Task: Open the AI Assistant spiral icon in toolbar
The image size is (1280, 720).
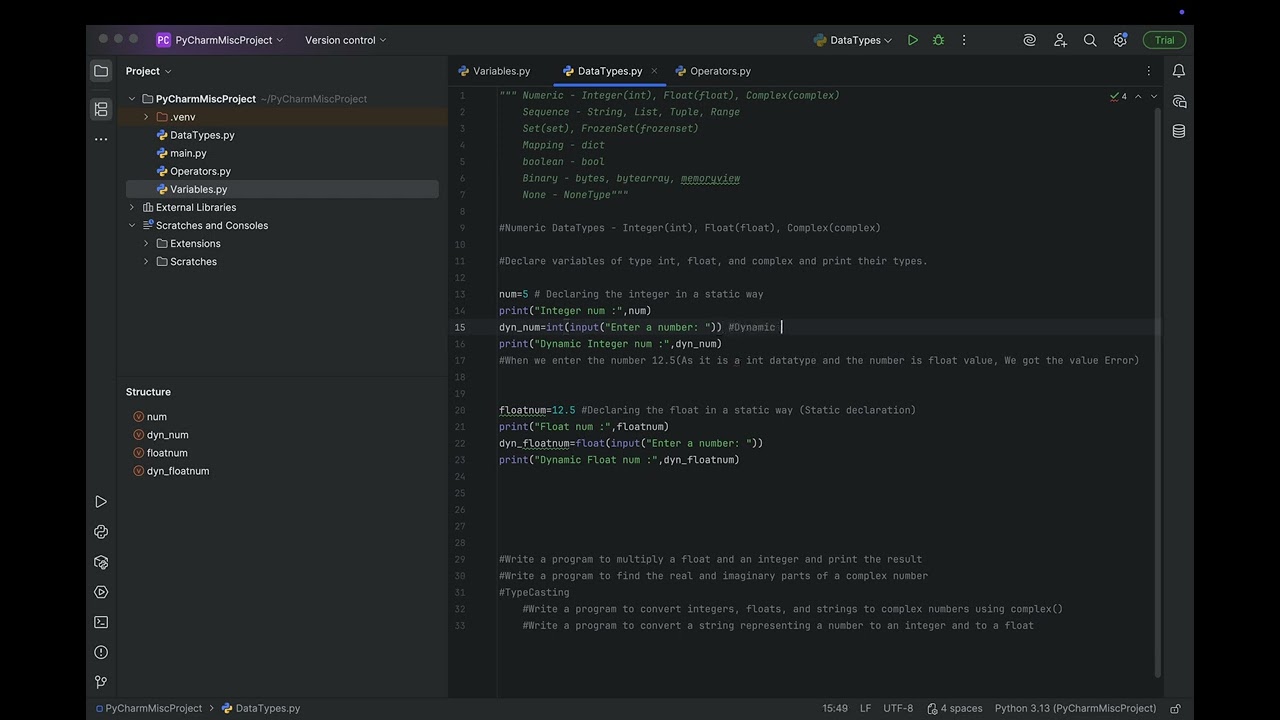Action: (x=1029, y=40)
